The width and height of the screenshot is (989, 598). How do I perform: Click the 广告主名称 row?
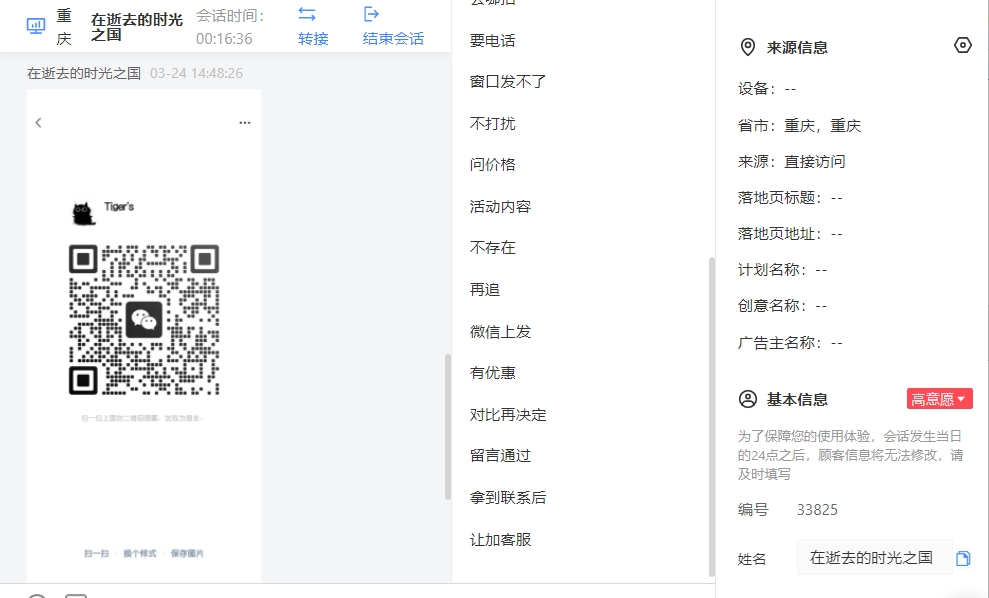(790, 343)
